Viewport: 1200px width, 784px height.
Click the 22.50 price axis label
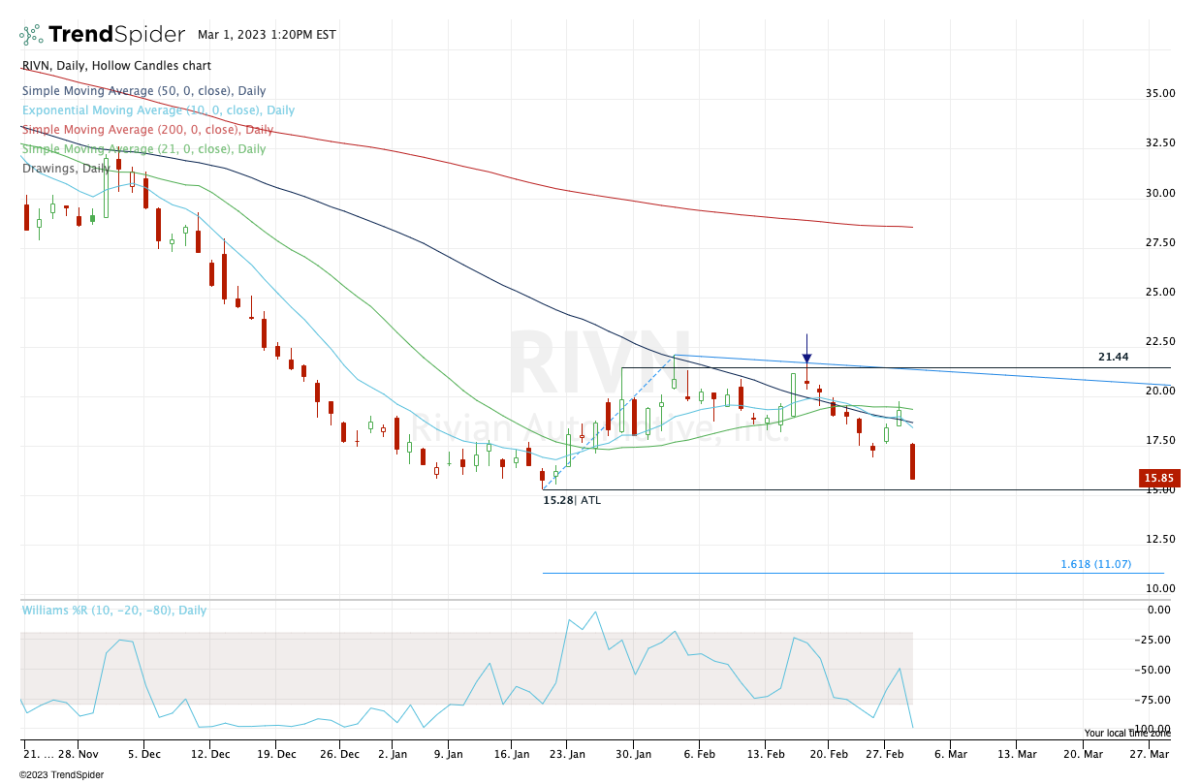pos(1160,342)
